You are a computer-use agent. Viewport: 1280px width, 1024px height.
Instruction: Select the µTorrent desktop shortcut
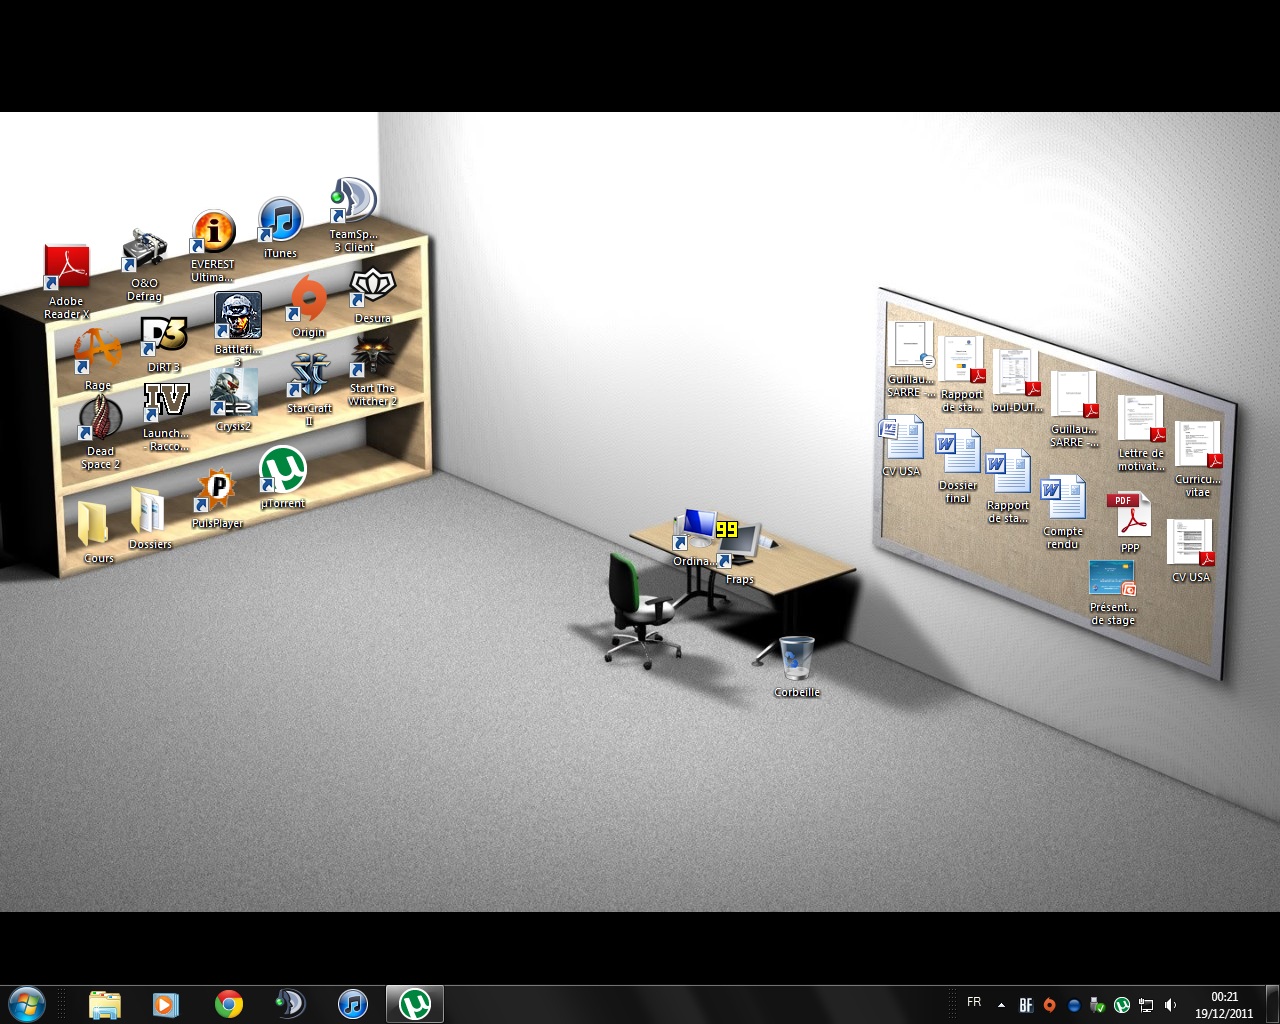[282, 470]
